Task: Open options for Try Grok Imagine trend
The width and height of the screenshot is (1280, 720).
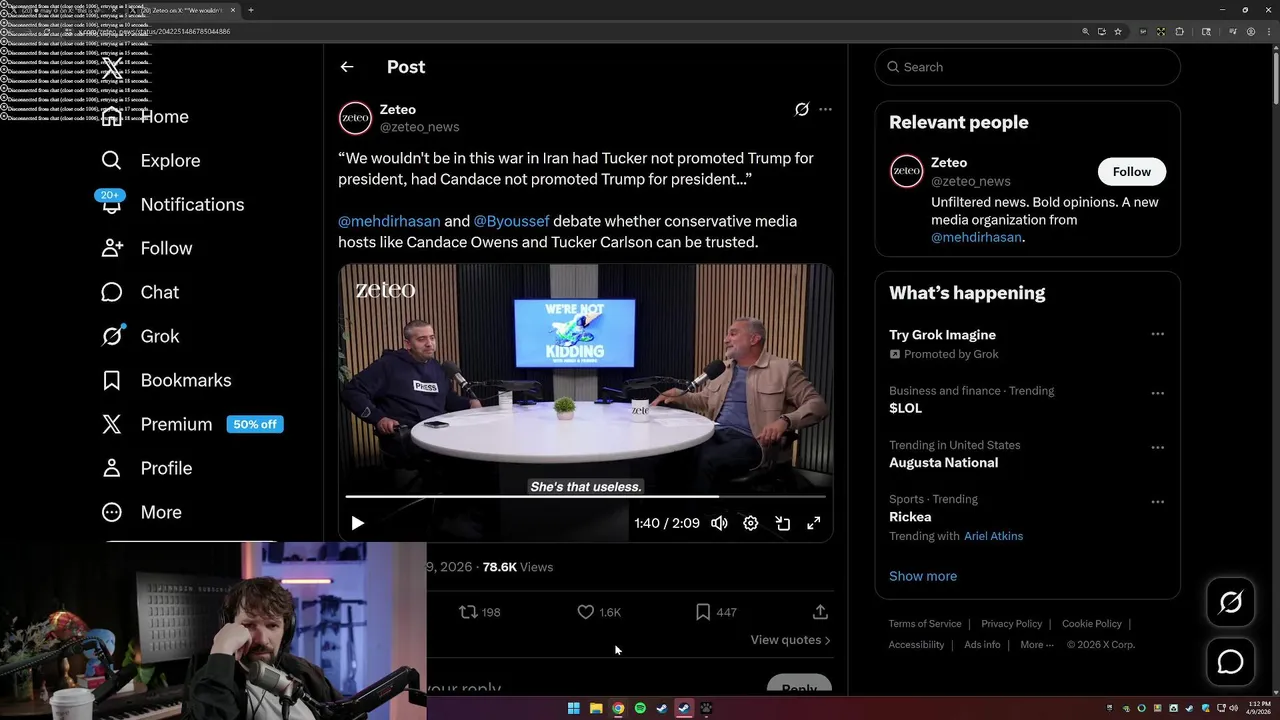Action: pos(1157,334)
